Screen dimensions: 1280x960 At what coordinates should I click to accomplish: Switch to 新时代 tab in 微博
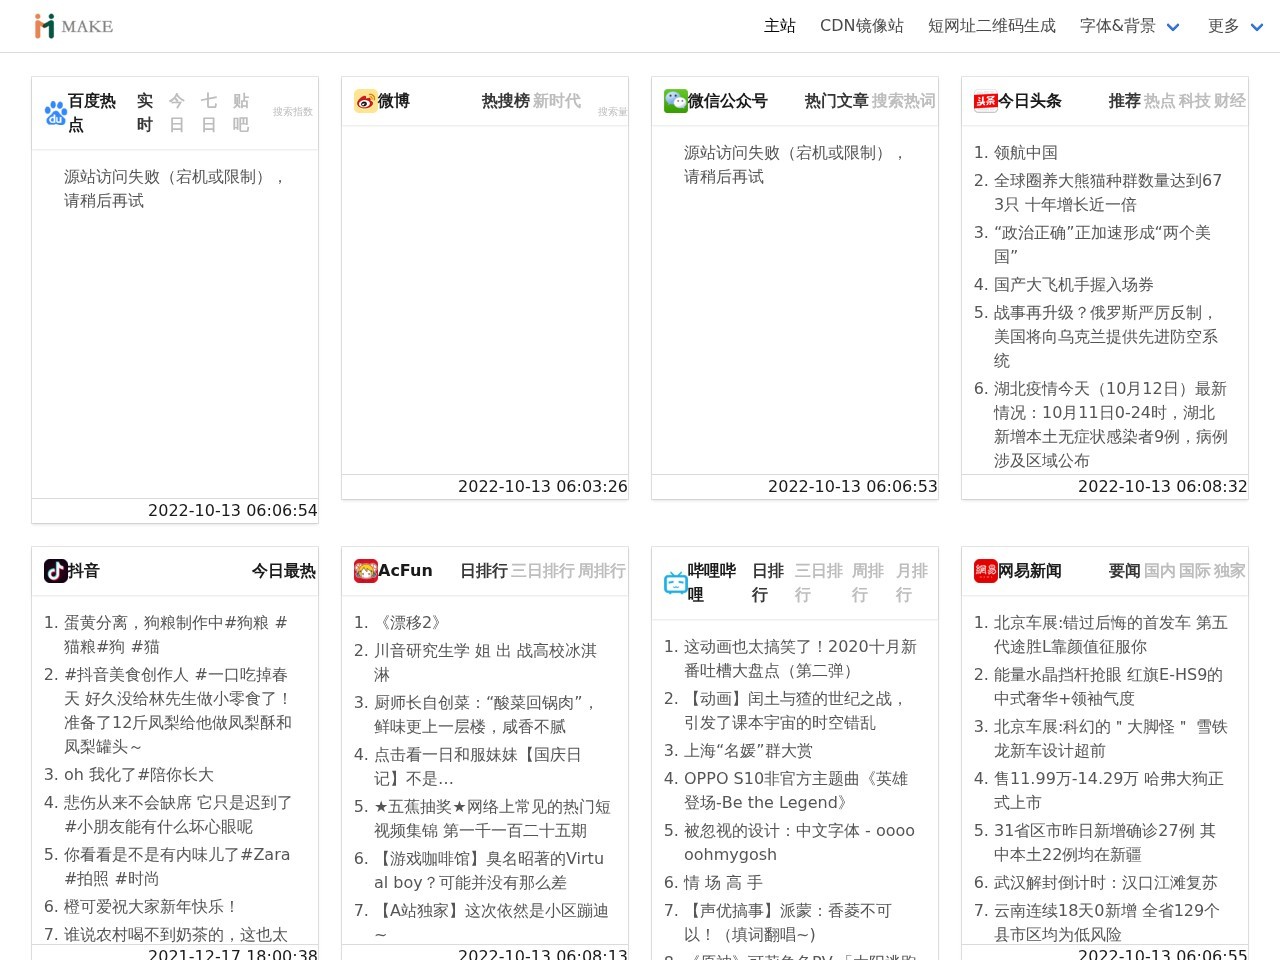(557, 101)
